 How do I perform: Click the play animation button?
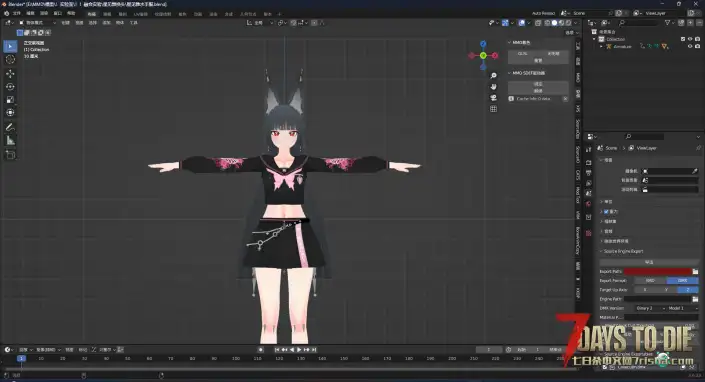[x=299, y=350]
